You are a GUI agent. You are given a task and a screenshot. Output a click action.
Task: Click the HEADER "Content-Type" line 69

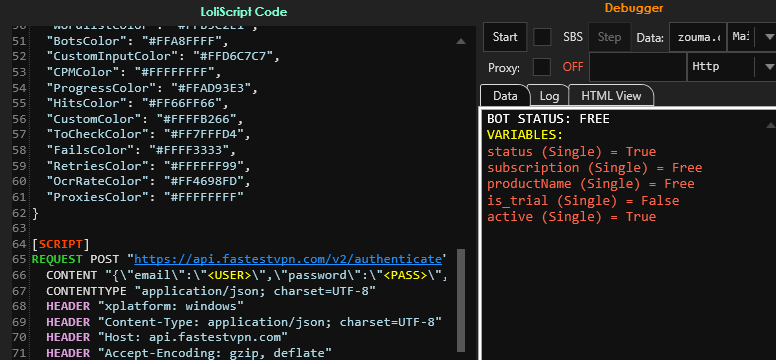[244, 322]
